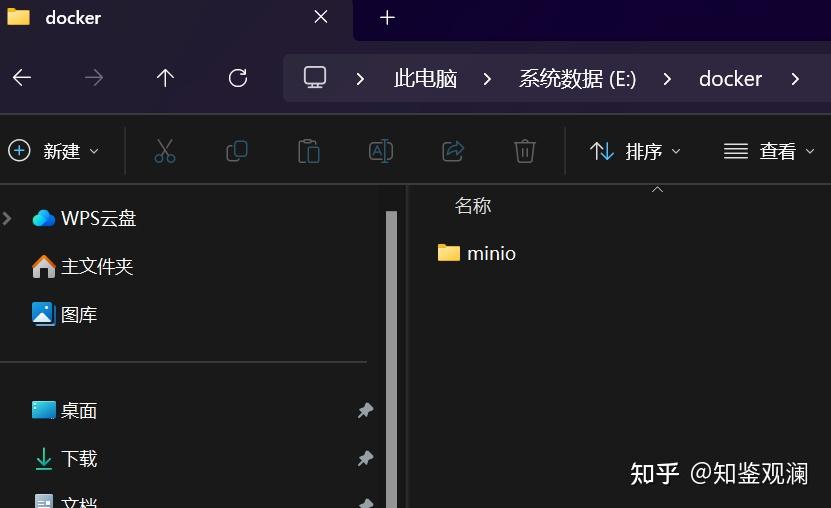Expand chevron after the computer icon
This screenshot has height=508, width=831.
(360, 79)
